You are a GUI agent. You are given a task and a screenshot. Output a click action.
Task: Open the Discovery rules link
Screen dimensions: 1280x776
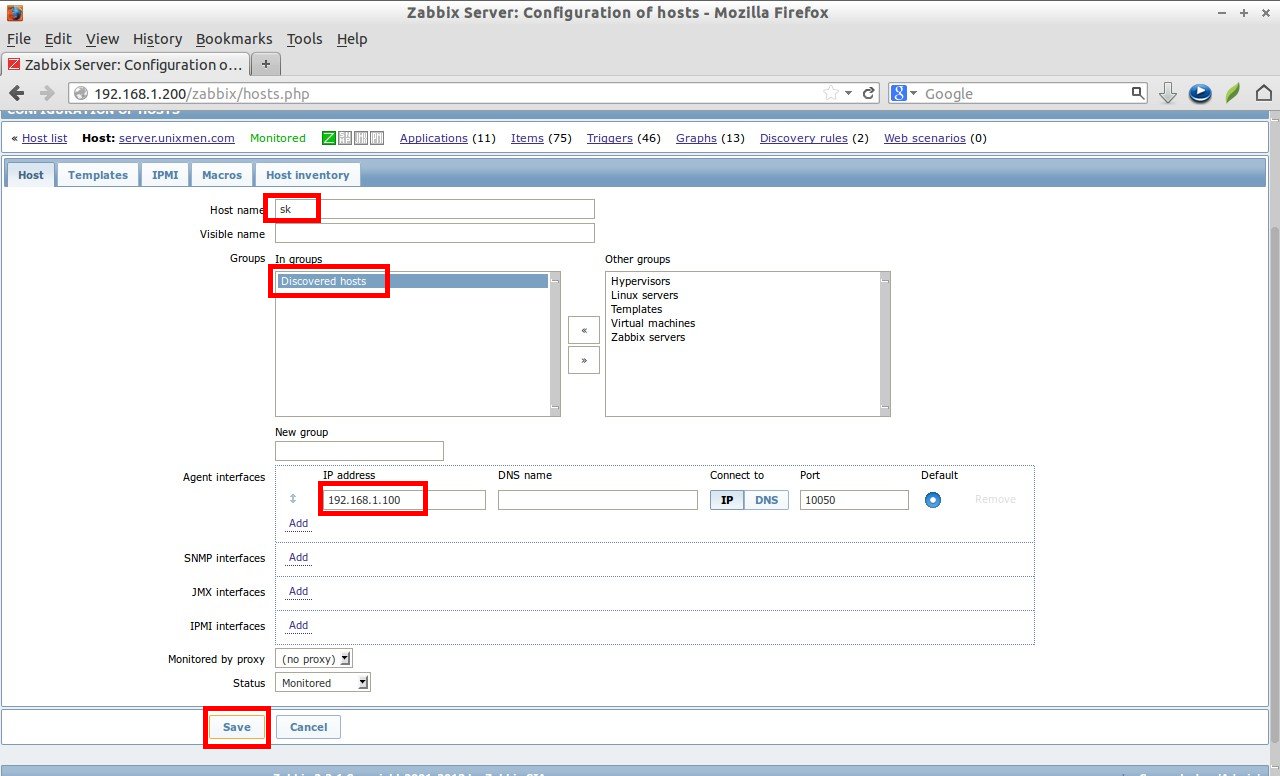(x=804, y=138)
